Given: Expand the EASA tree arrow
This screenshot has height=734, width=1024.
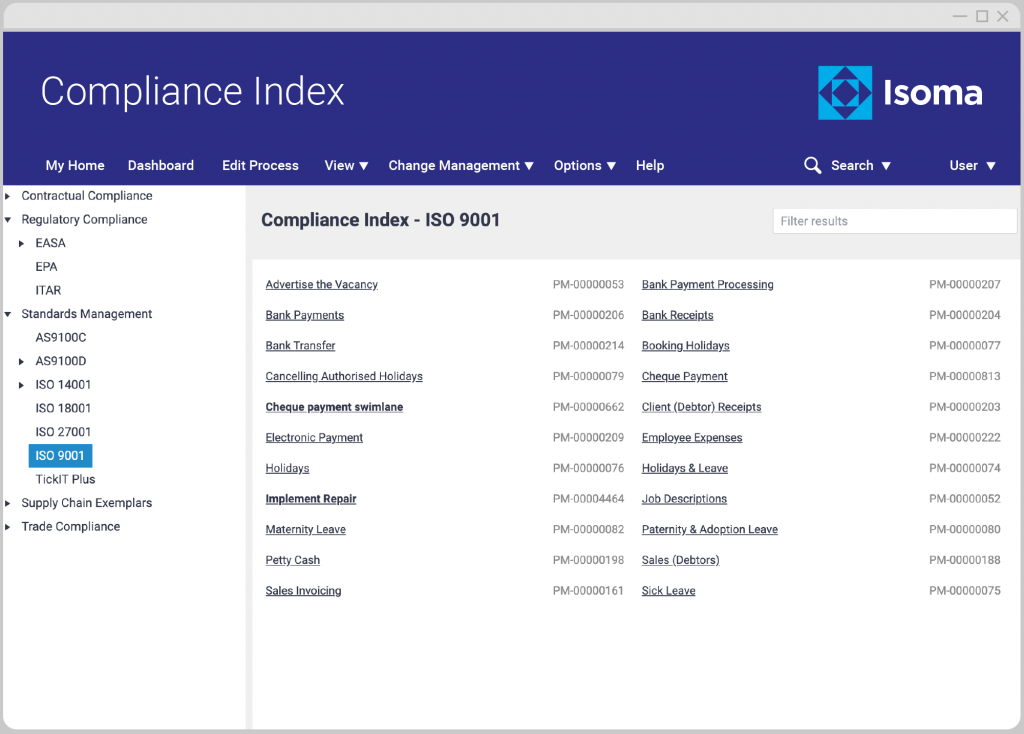Looking at the screenshot, I should pyautogui.click(x=22, y=243).
